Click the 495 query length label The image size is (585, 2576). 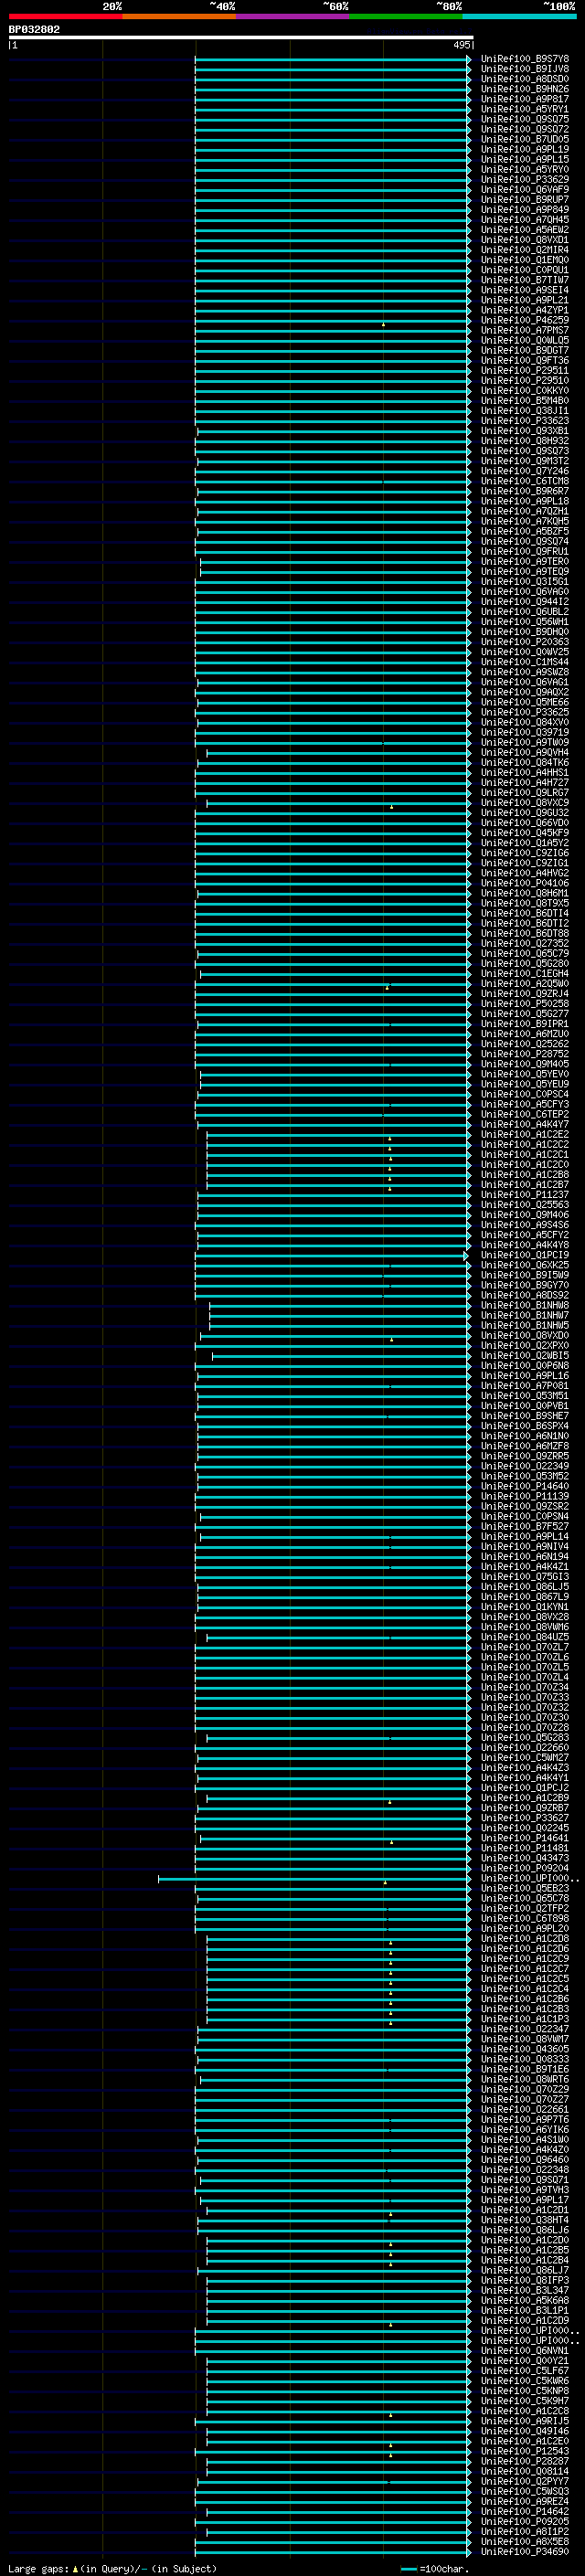(462, 45)
